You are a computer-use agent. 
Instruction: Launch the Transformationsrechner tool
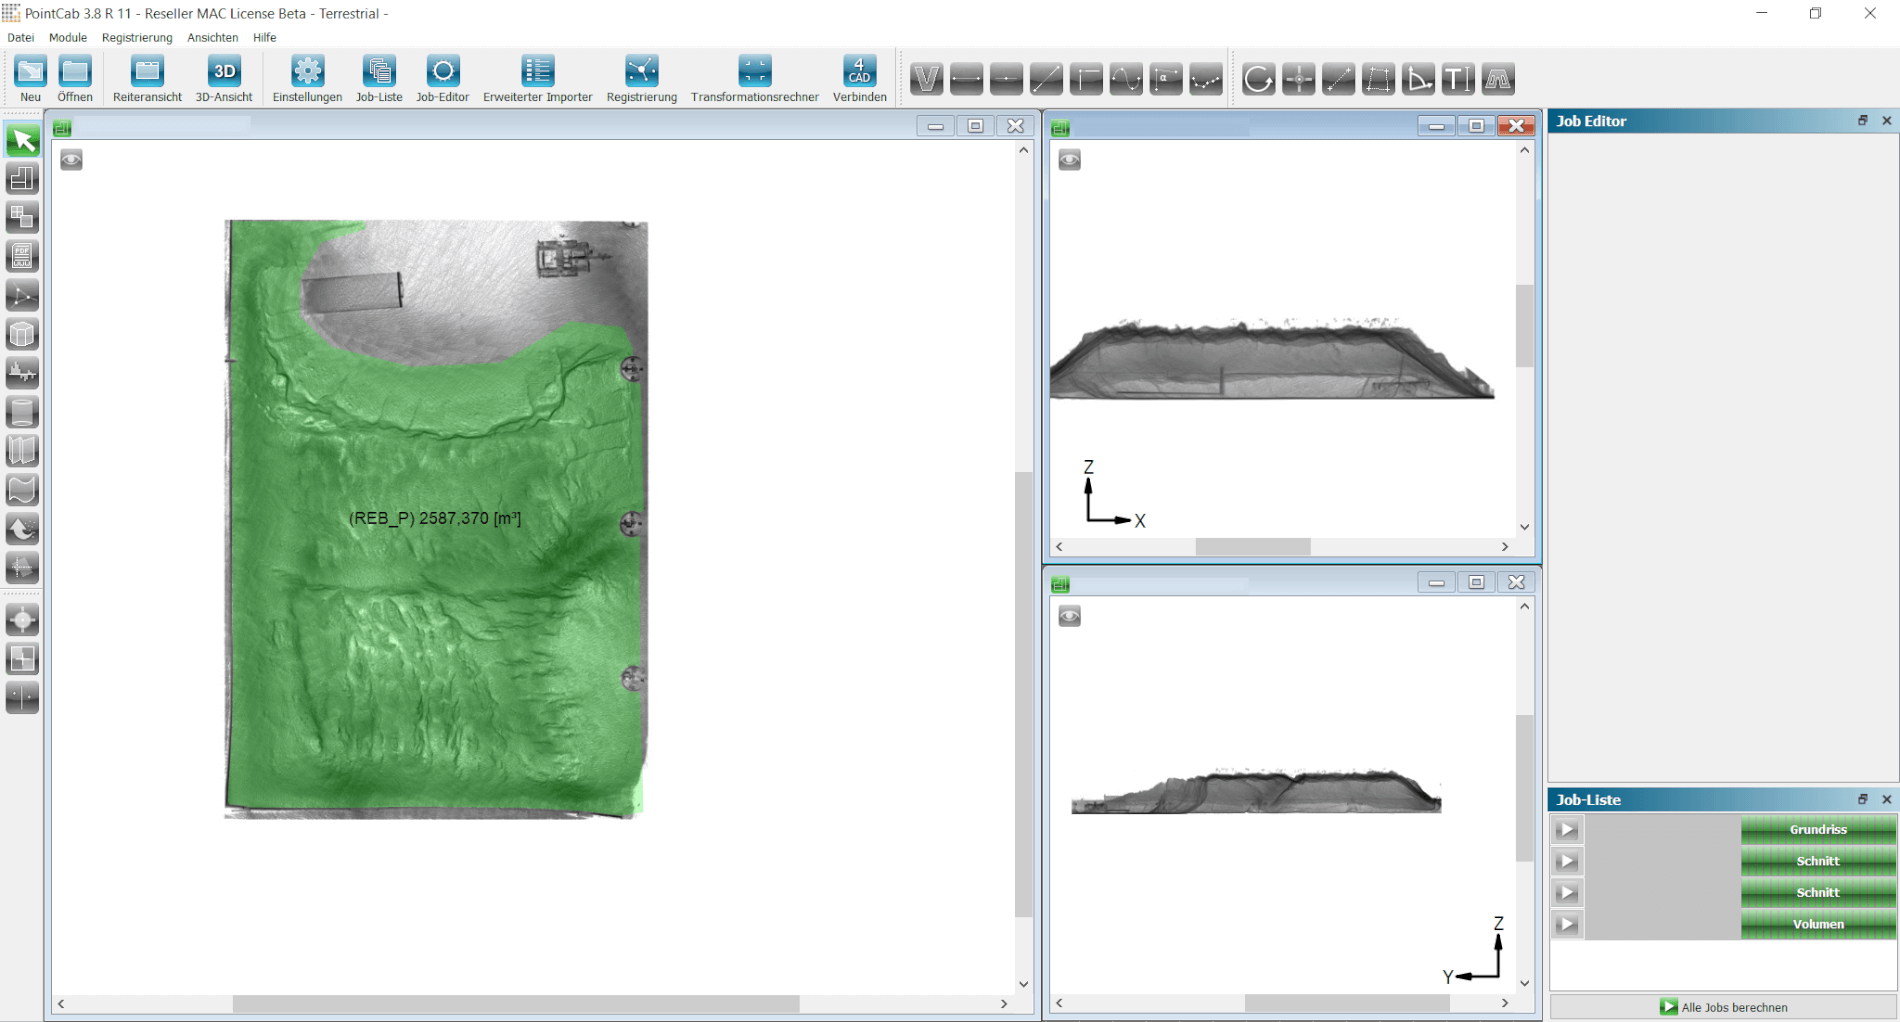754,72
